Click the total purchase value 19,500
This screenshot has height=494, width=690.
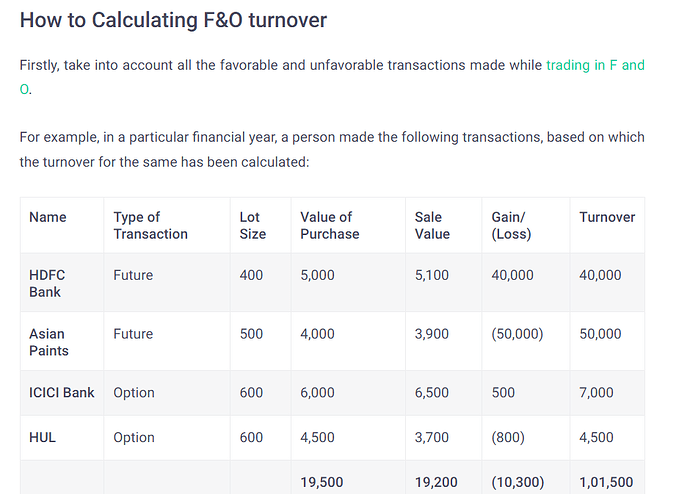[x=321, y=482]
